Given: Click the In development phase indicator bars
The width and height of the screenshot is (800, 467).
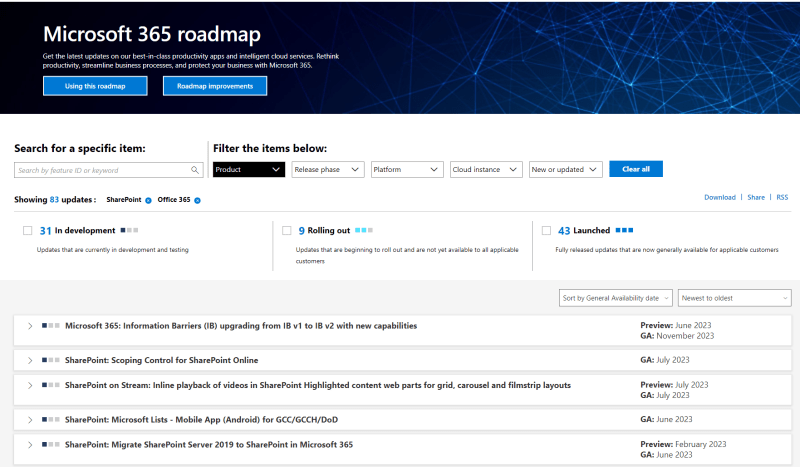Looking at the screenshot, I should [129, 230].
